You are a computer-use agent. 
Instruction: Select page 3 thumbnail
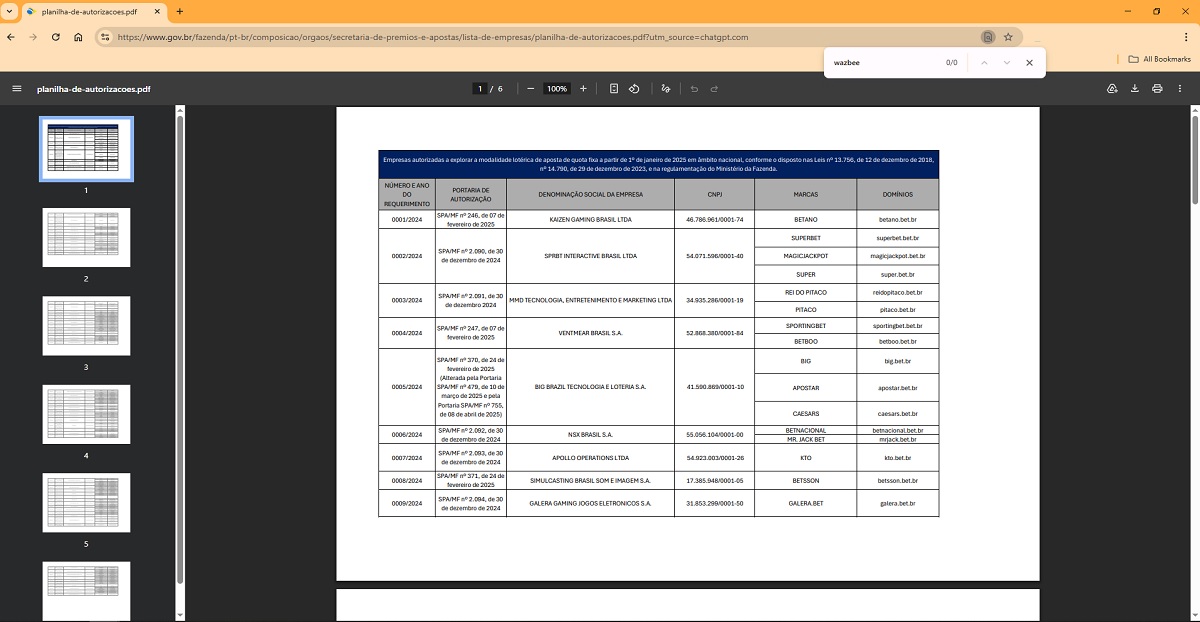pos(86,326)
